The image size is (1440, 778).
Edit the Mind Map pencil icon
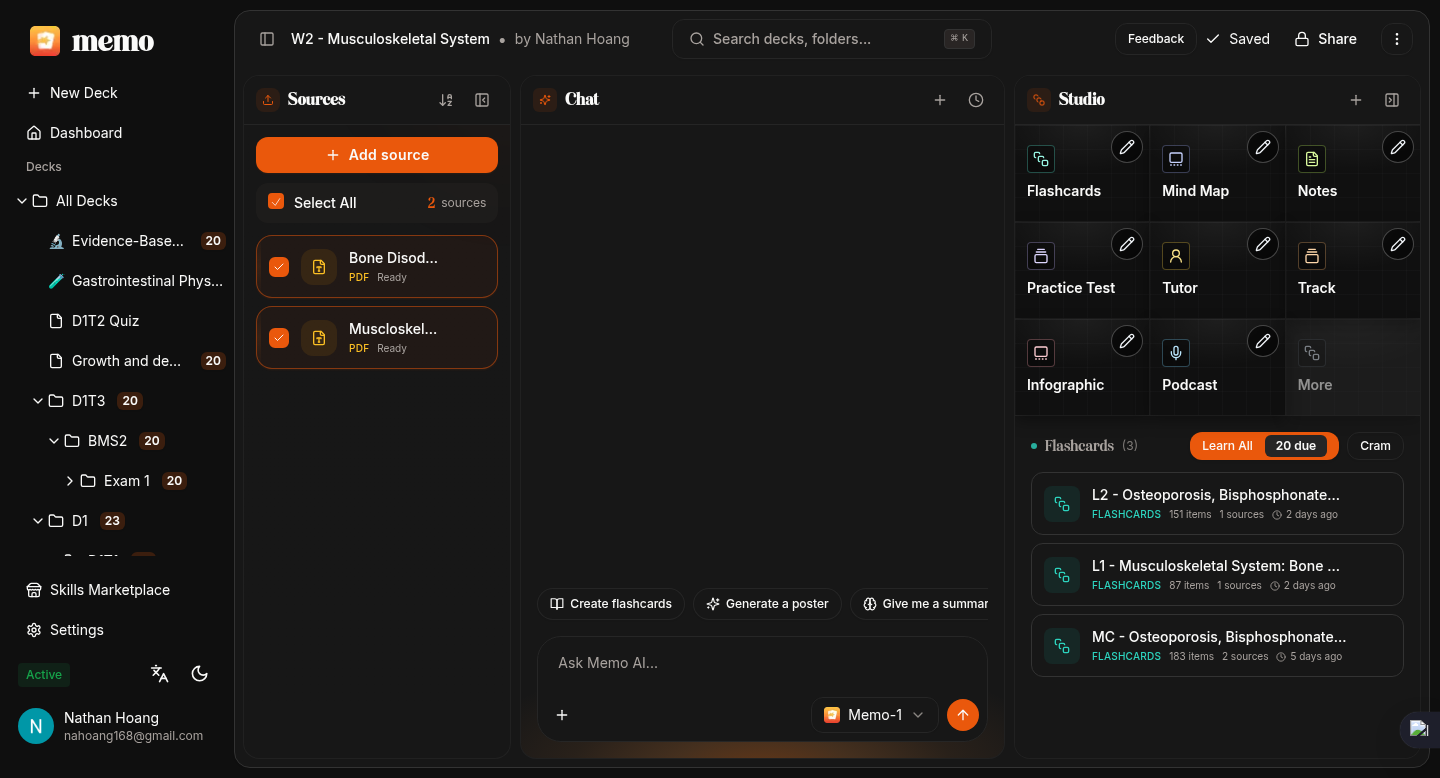click(x=1263, y=147)
